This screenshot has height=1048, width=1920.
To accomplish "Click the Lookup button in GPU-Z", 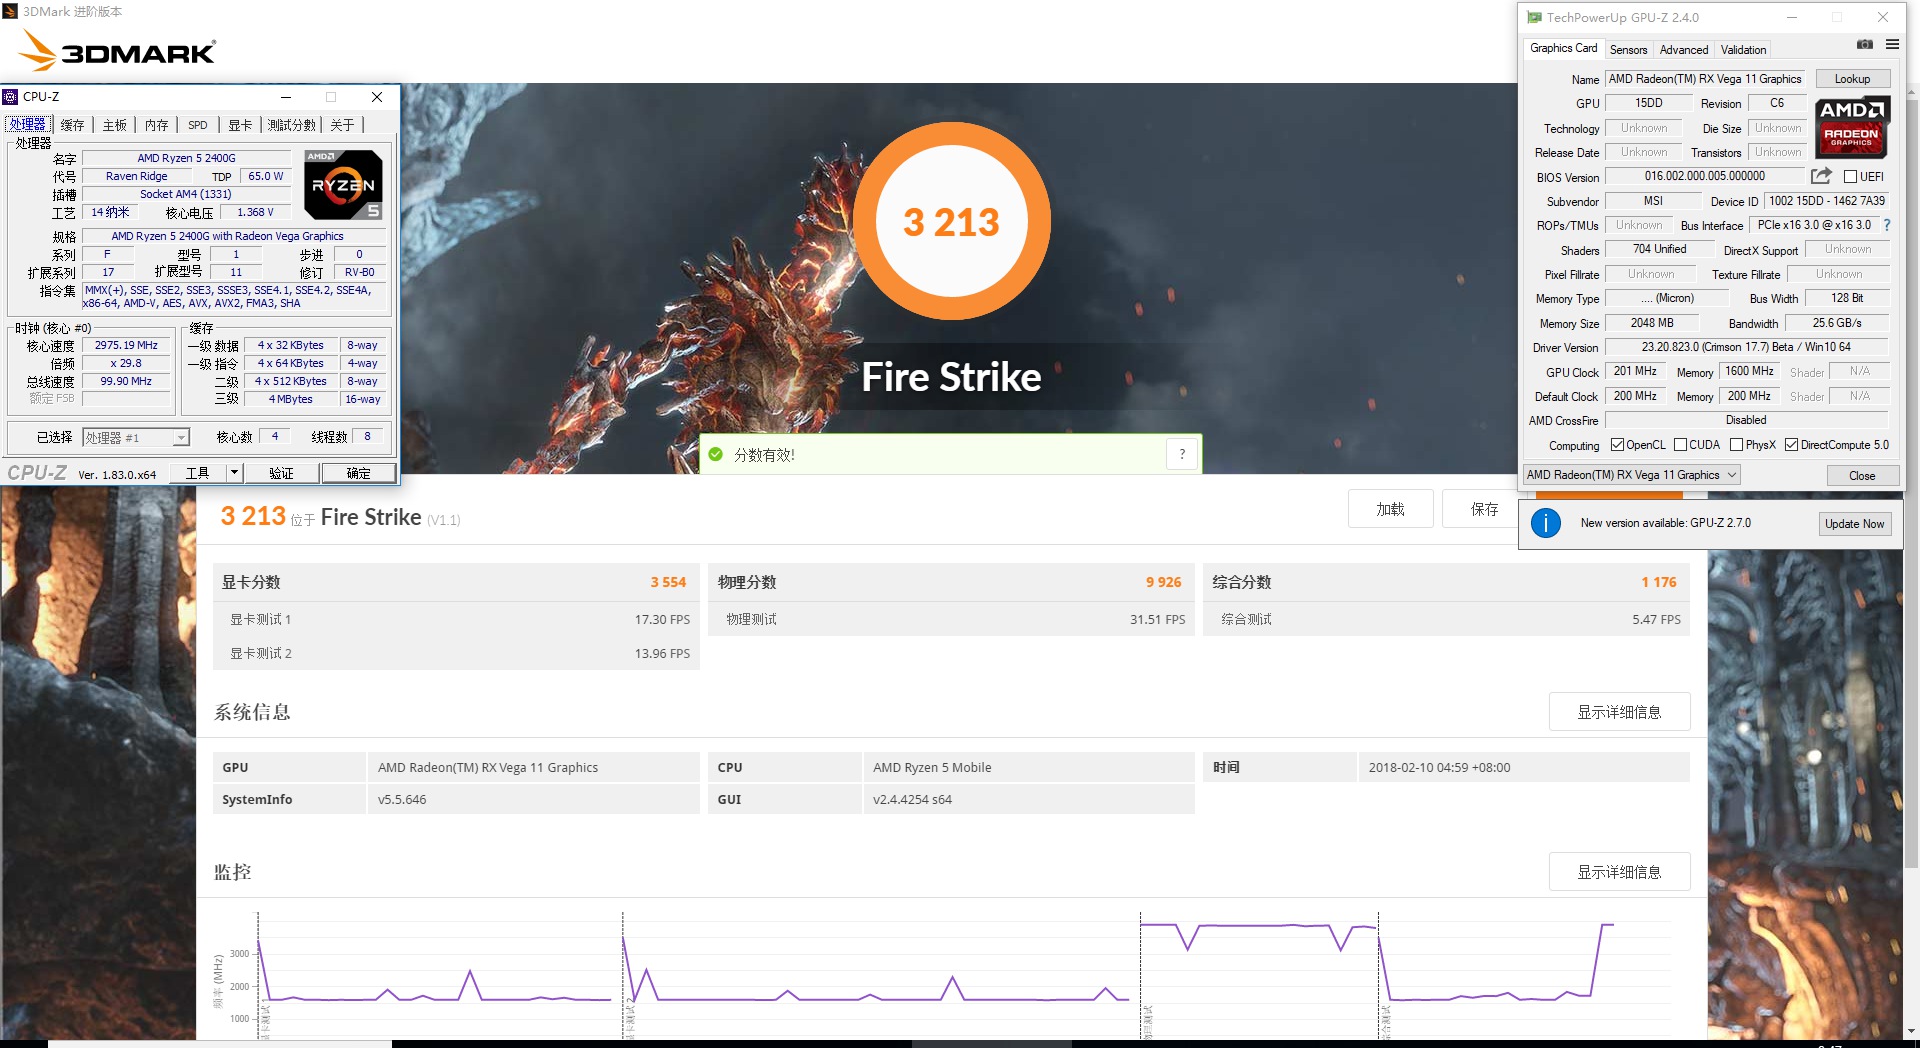I will tap(1852, 78).
